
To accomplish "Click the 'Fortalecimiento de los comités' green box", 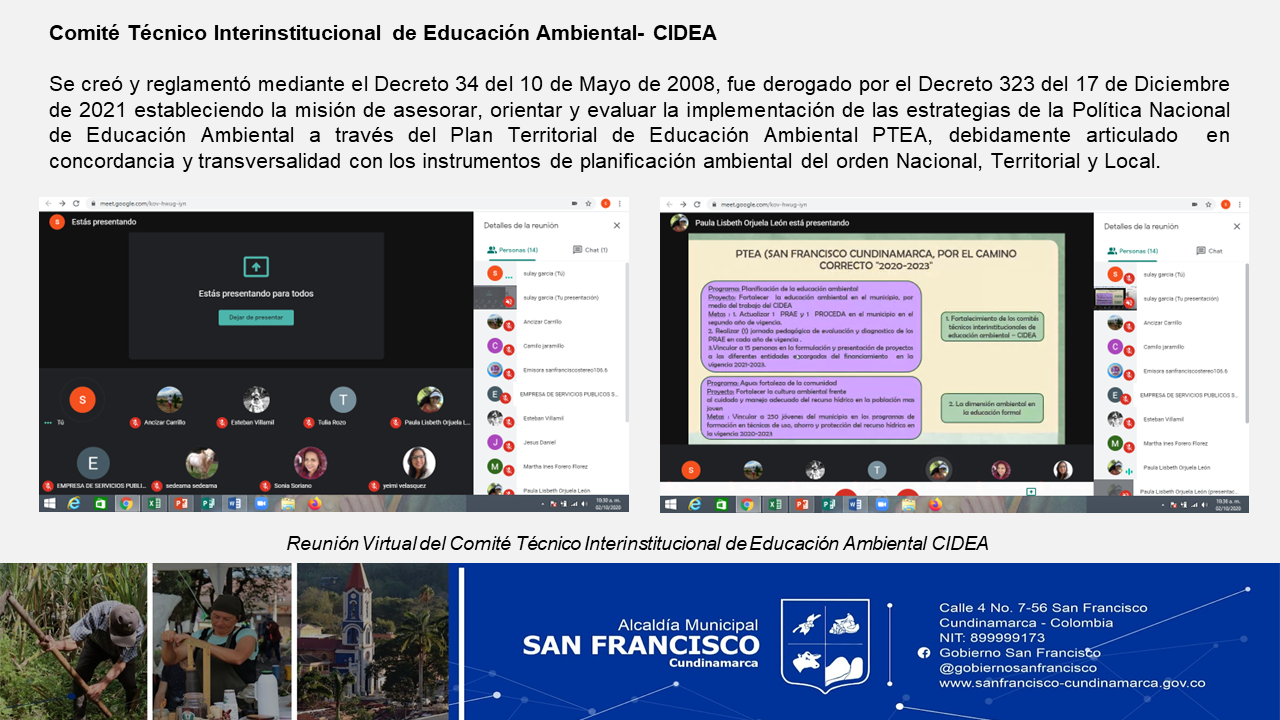I will (x=992, y=325).
